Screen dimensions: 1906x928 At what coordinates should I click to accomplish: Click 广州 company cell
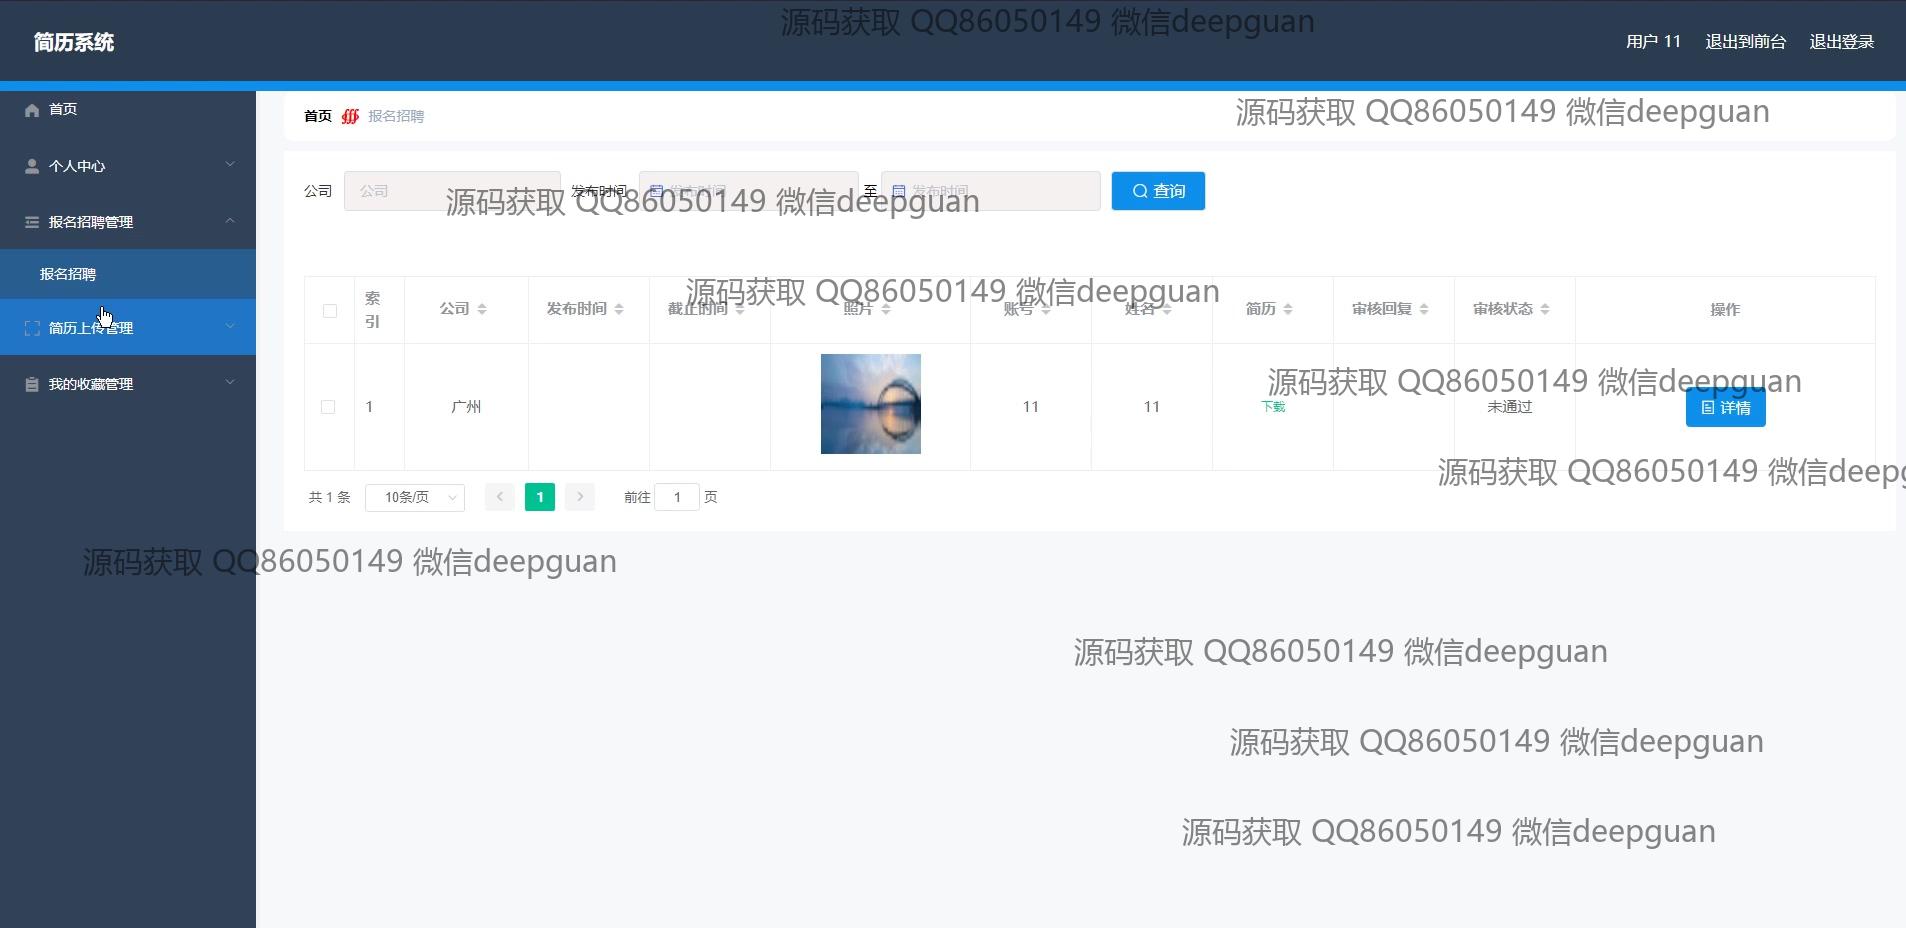click(x=466, y=407)
